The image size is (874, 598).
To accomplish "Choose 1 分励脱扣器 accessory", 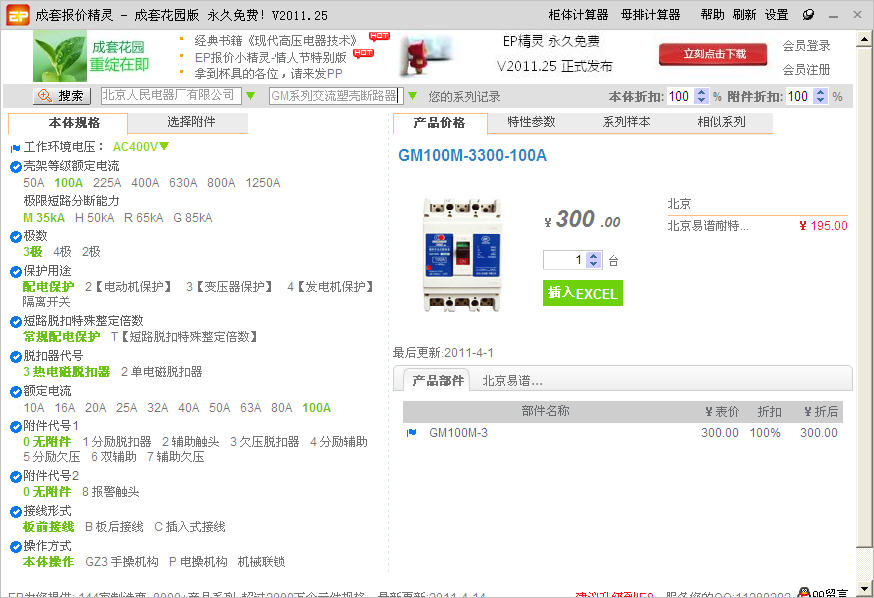I will click(x=117, y=442).
